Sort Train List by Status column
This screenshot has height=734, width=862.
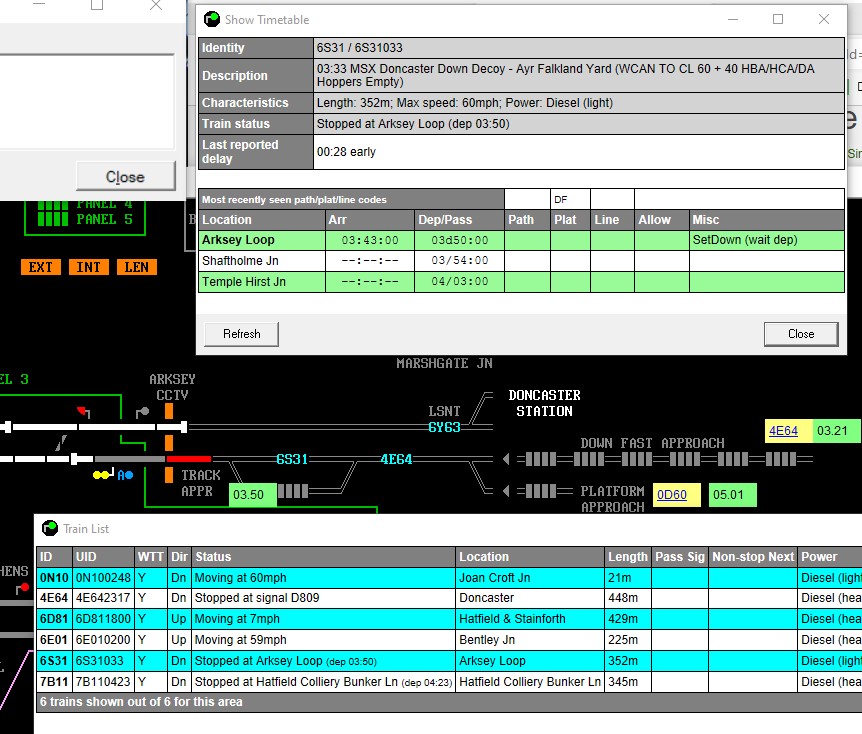323,556
